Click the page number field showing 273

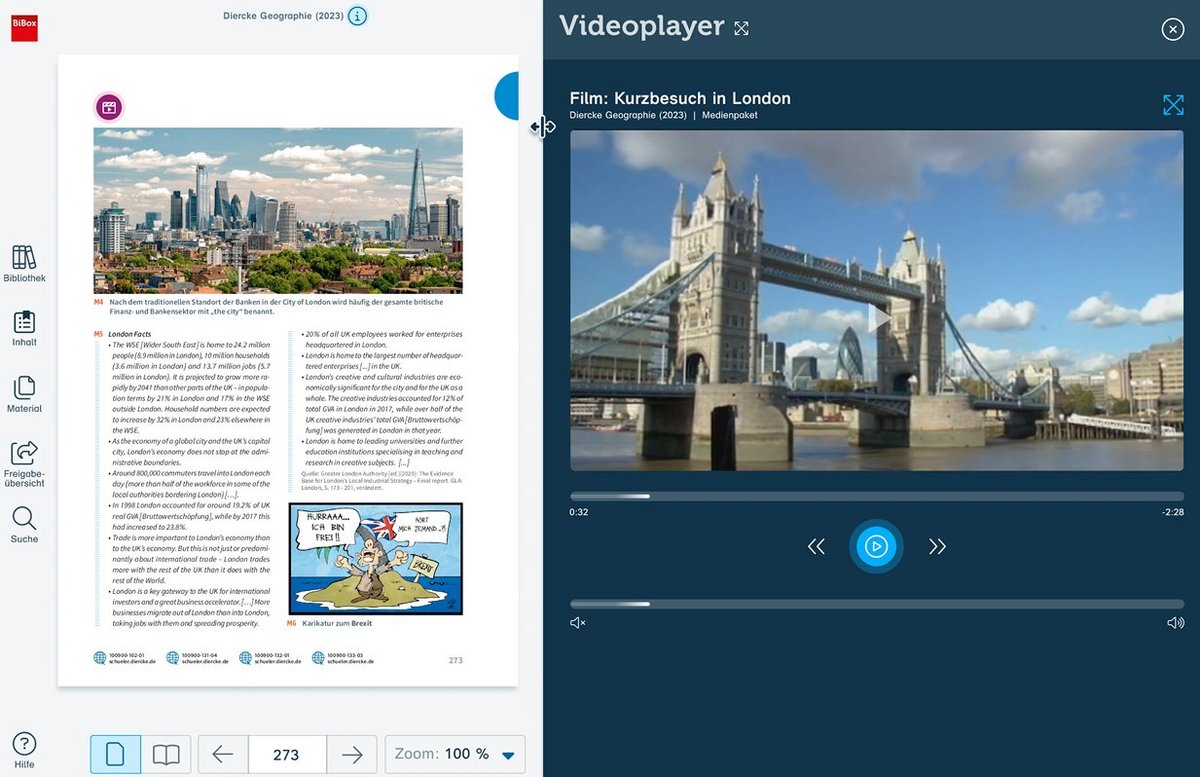(x=287, y=754)
